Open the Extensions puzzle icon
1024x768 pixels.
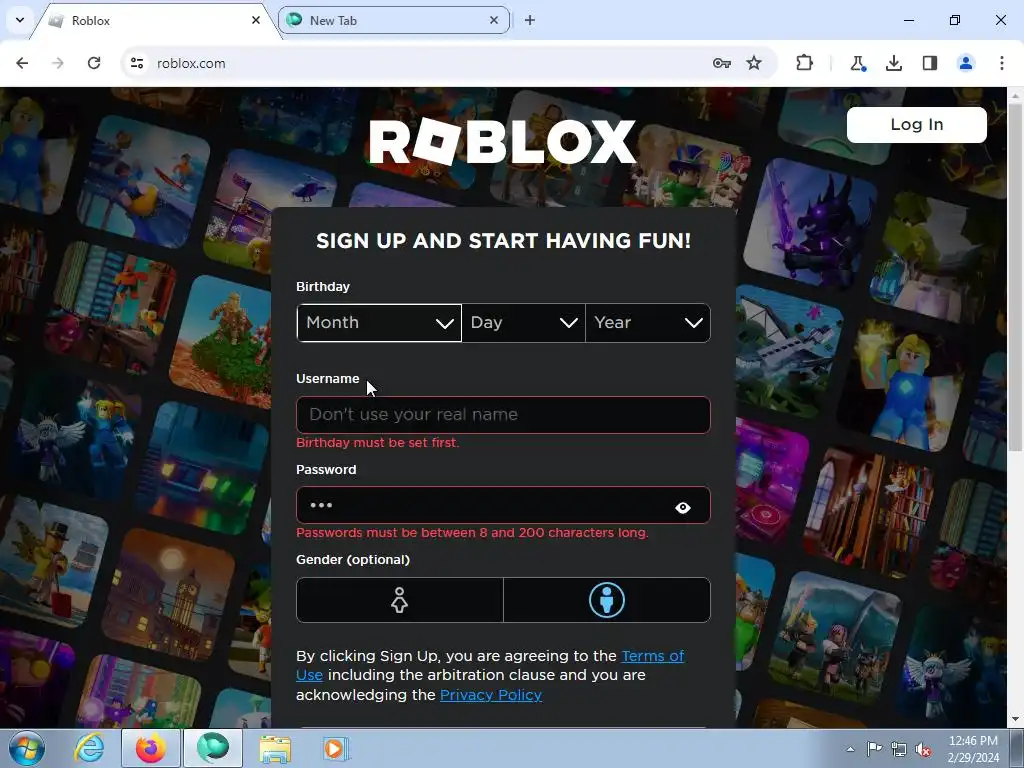point(805,63)
